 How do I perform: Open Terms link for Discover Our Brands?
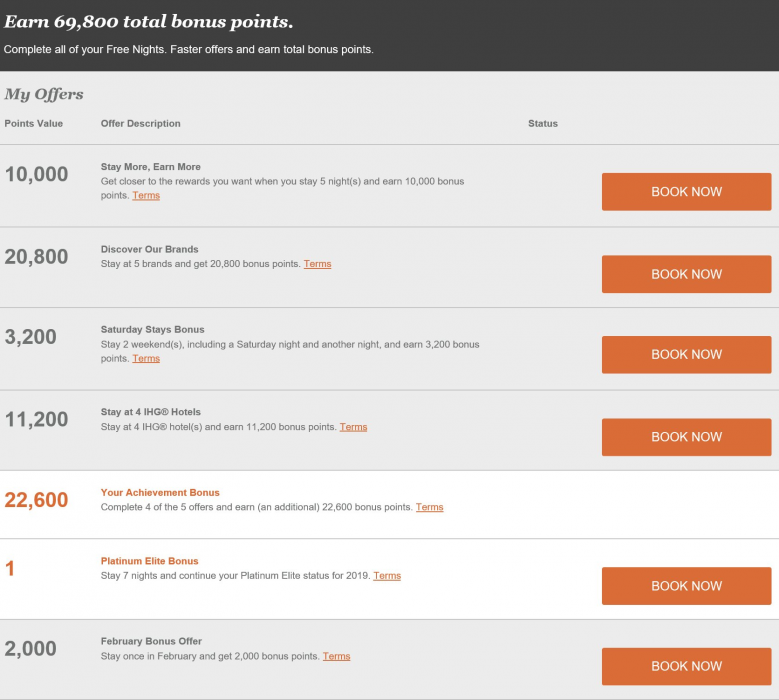tap(317, 264)
